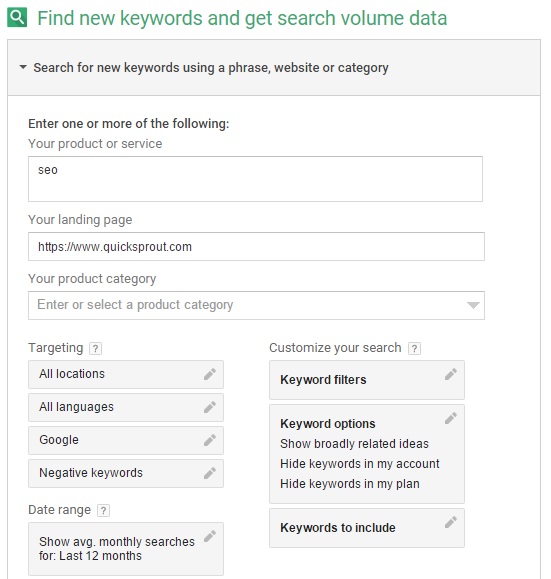Click the product or service text box
This screenshot has width=551, height=579.
pyautogui.click(x=255, y=179)
